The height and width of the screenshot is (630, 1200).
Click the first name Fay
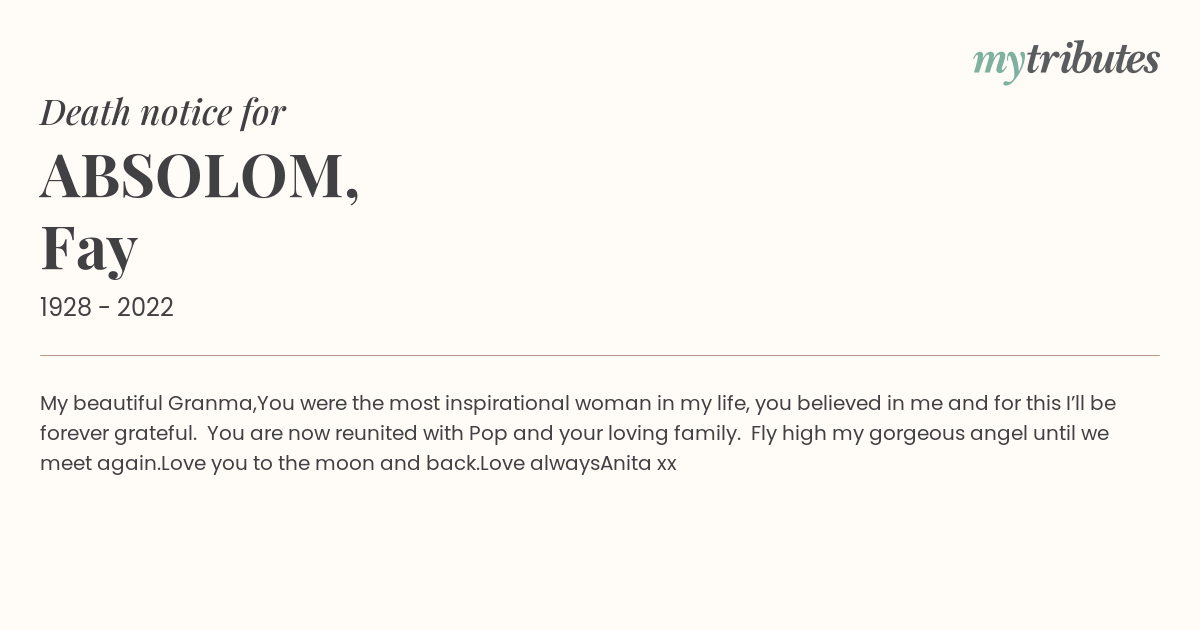point(89,247)
